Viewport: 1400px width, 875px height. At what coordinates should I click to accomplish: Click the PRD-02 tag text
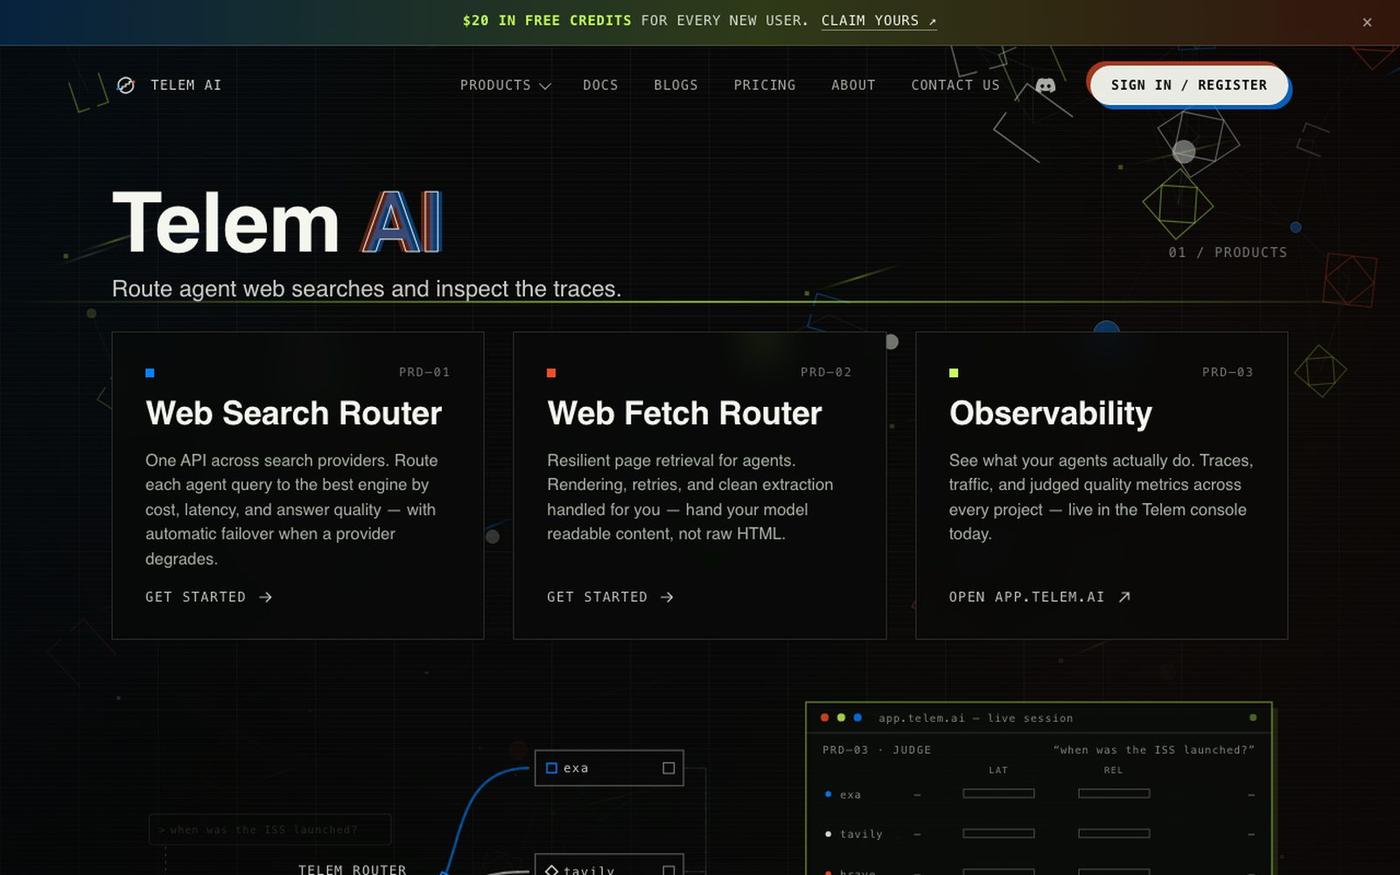point(826,372)
